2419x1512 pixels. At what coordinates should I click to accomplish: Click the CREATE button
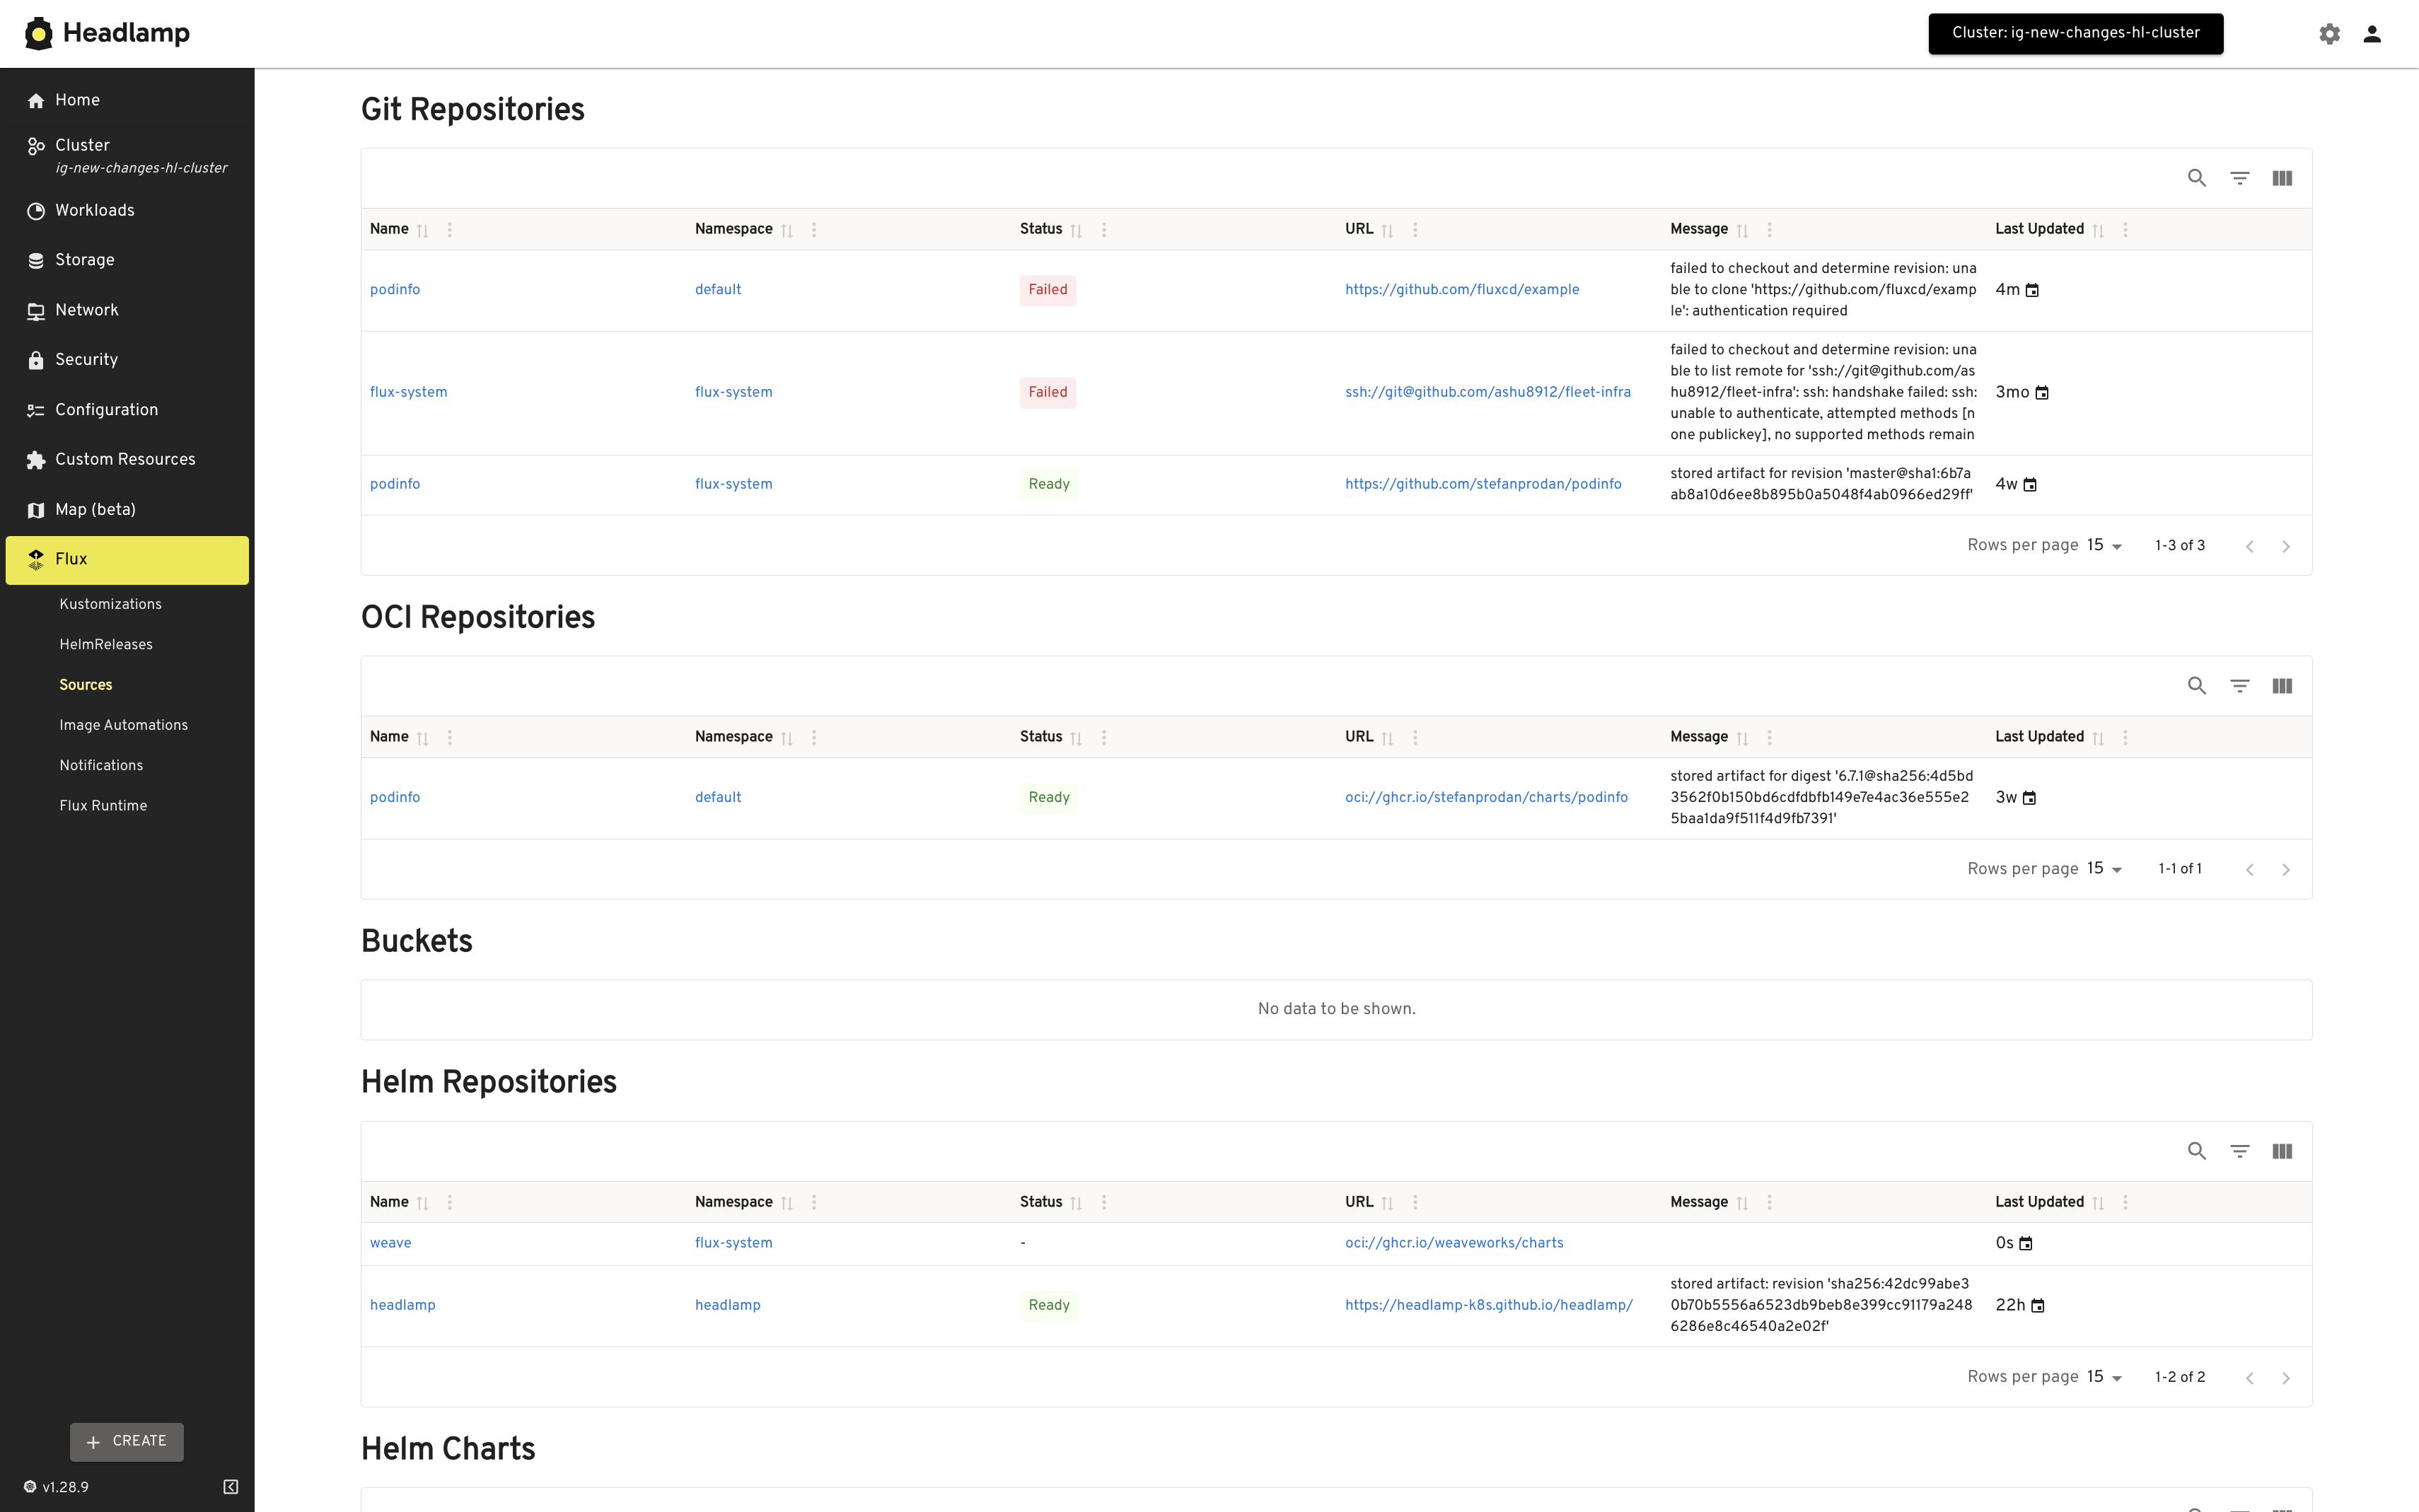[x=127, y=1441]
